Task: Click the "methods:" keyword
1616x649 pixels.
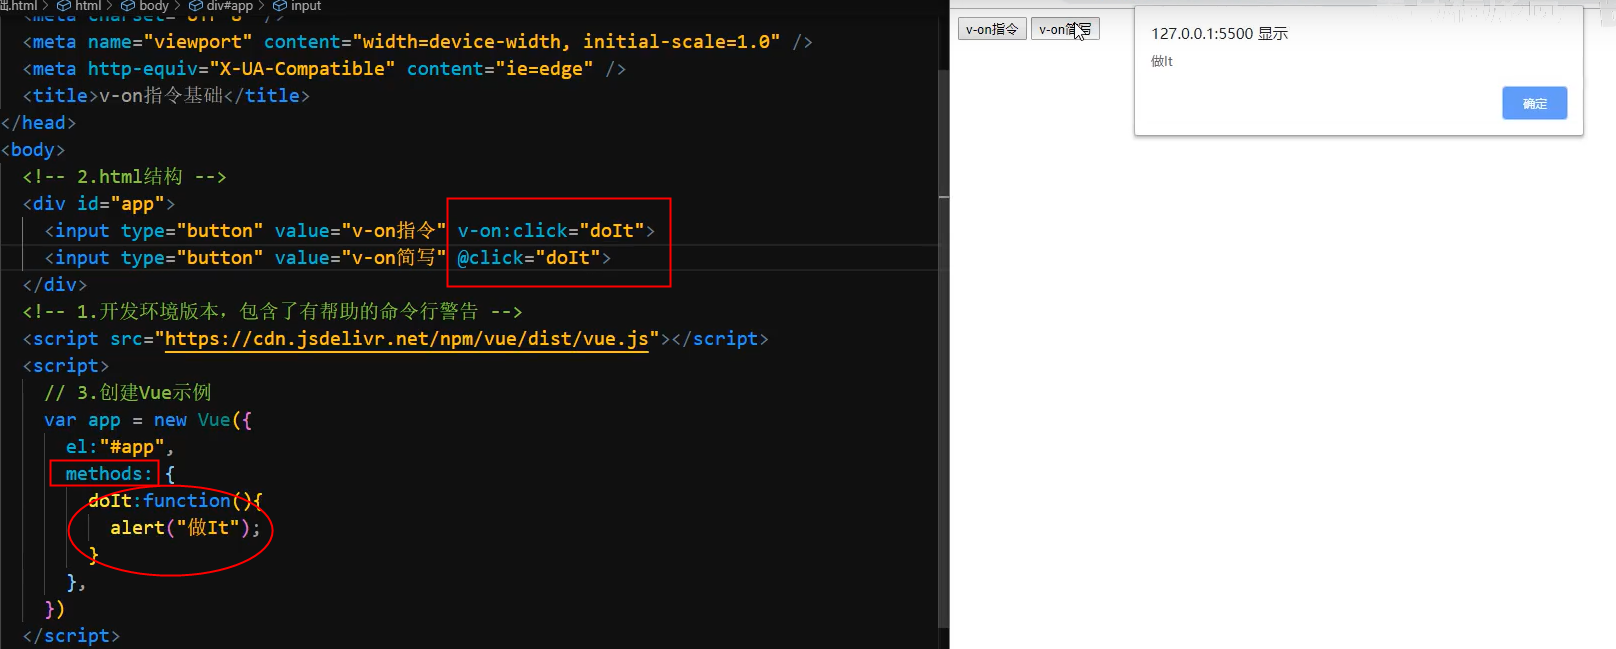Action: click(109, 474)
